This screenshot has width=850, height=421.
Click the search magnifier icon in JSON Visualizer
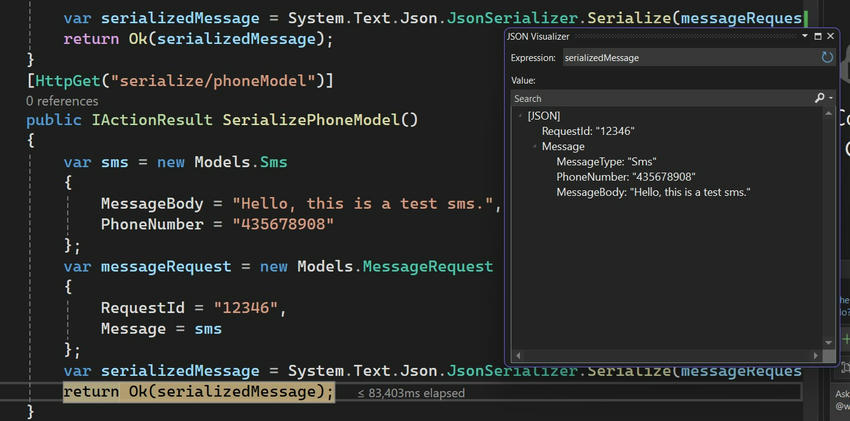tap(820, 98)
